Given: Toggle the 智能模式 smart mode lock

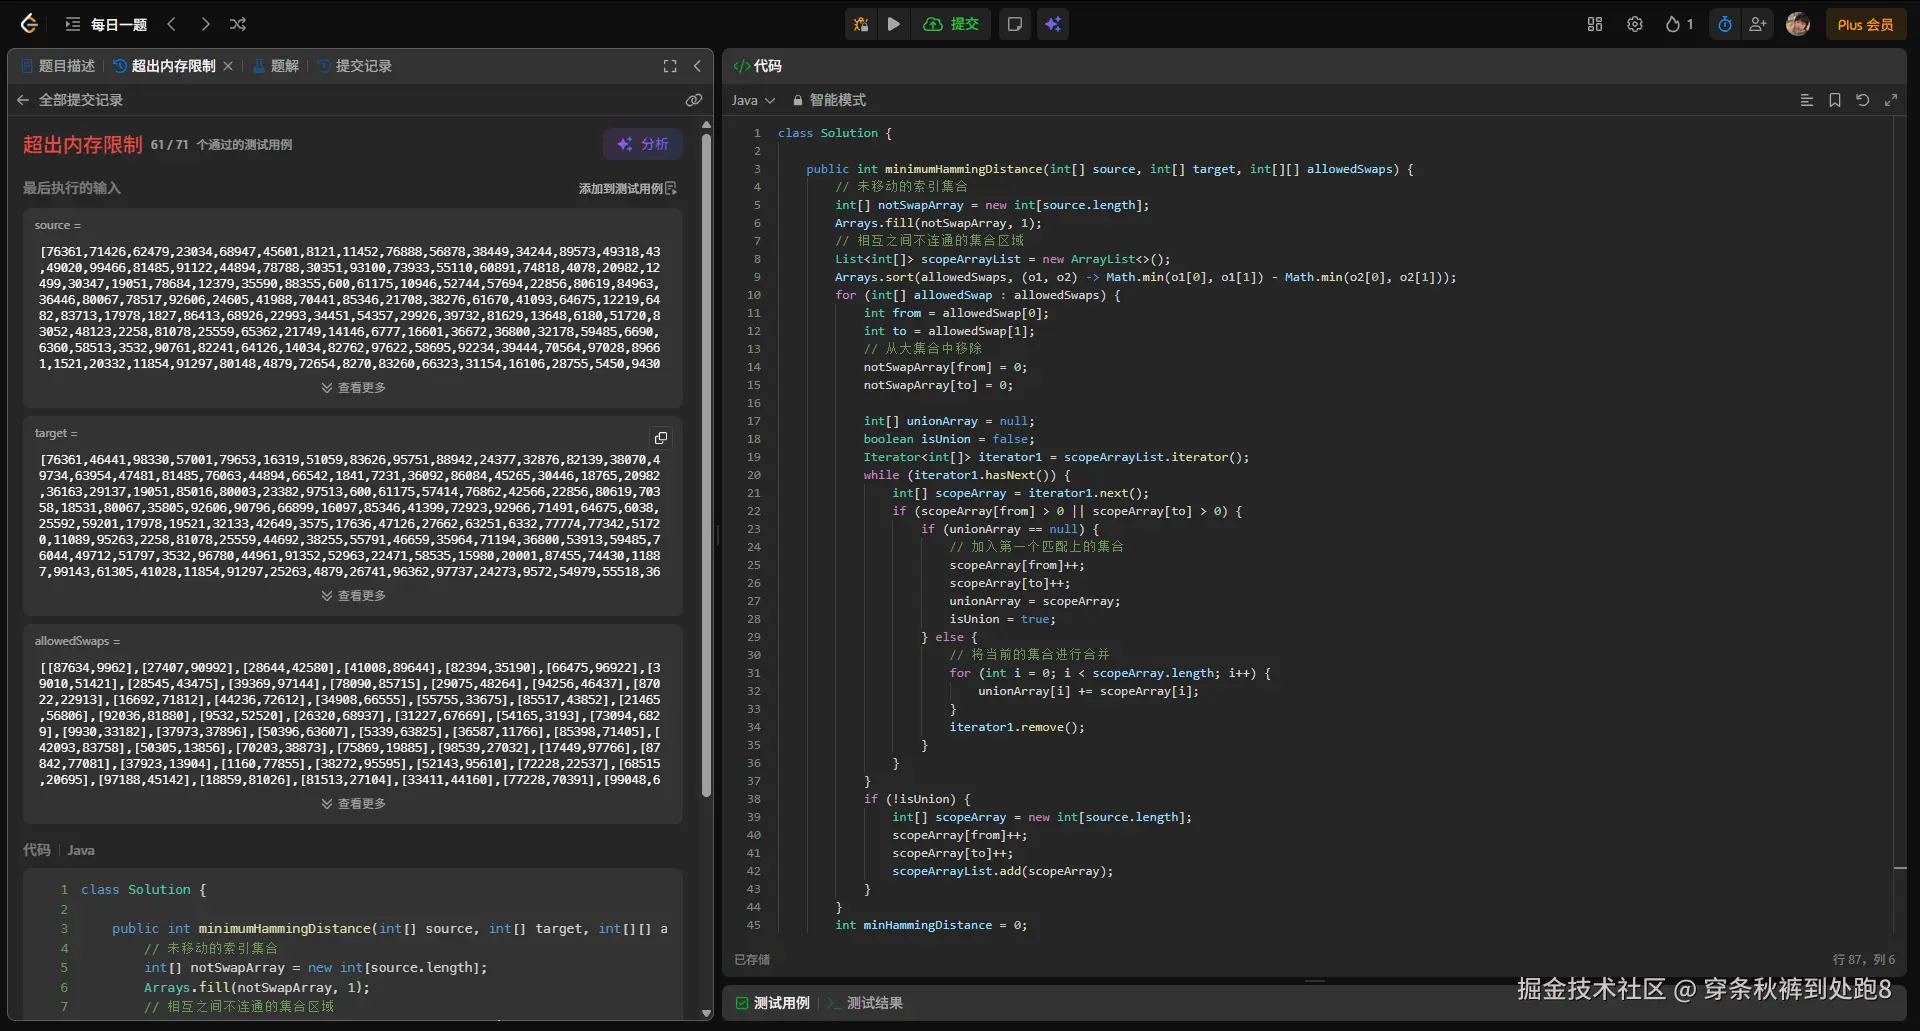Looking at the screenshot, I should coord(828,100).
